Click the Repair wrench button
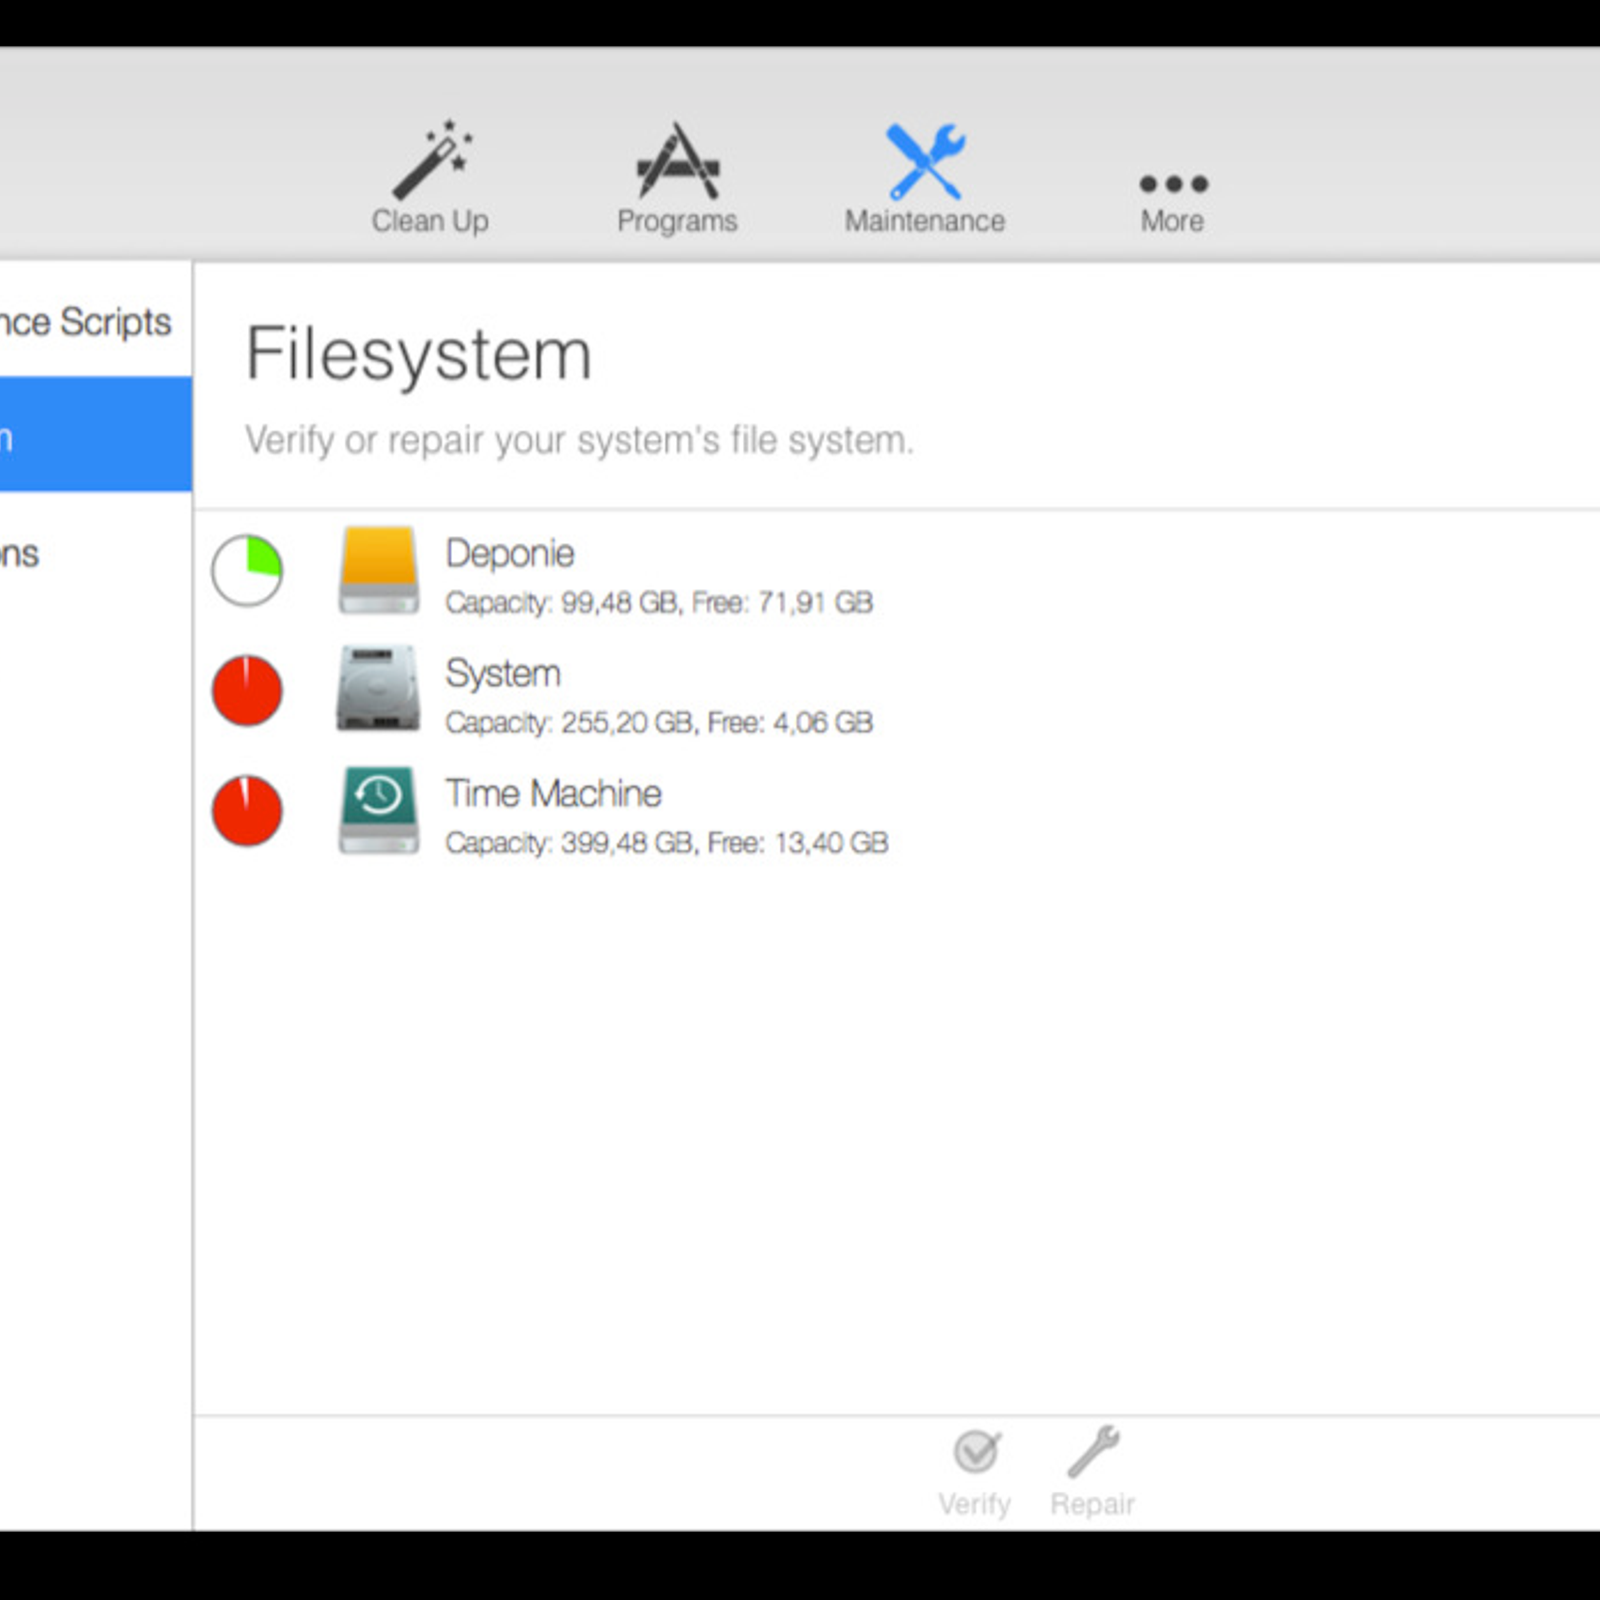The image size is (1600, 1600). (1092, 1473)
